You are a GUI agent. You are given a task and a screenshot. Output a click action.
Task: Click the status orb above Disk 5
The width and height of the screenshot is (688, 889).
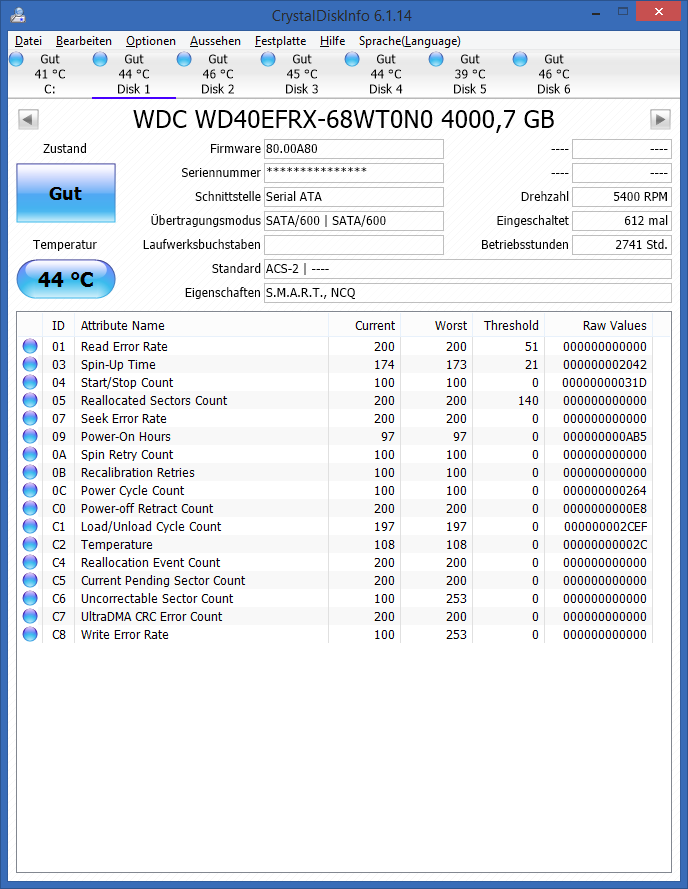(436, 59)
